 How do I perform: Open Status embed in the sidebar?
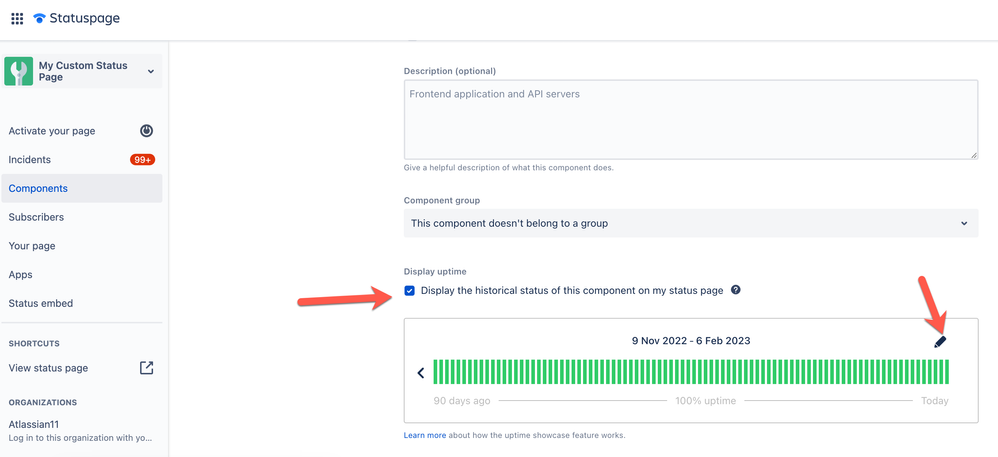[41, 303]
